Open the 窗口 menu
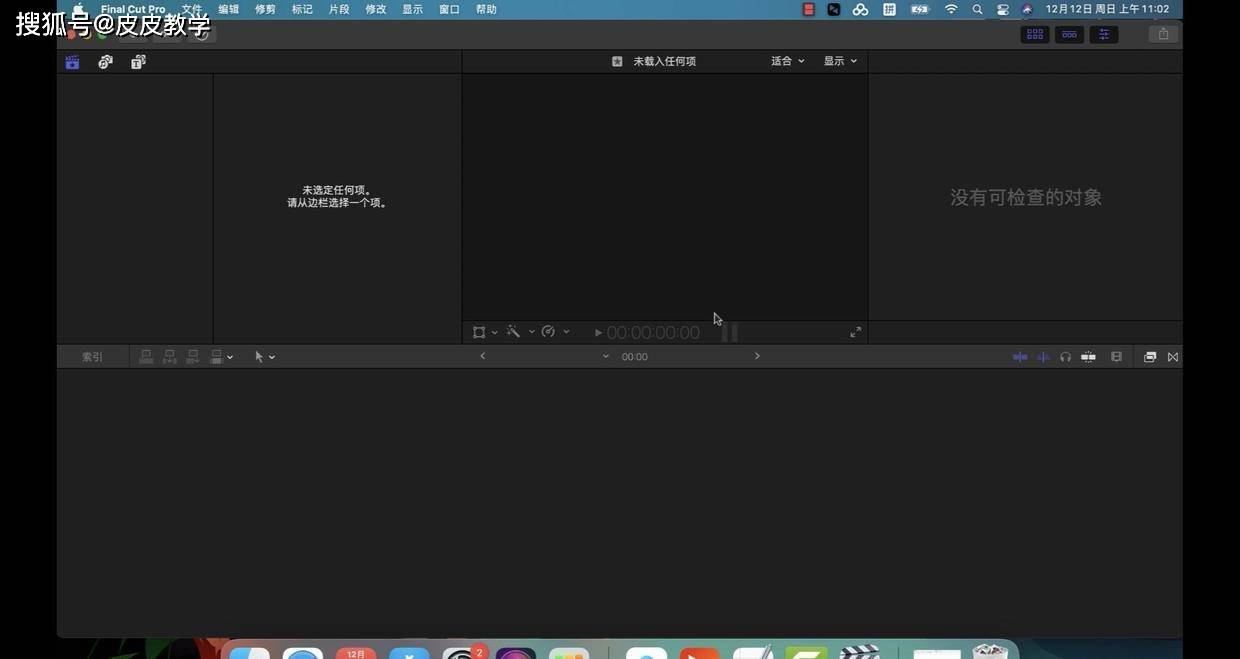 (448, 9)
